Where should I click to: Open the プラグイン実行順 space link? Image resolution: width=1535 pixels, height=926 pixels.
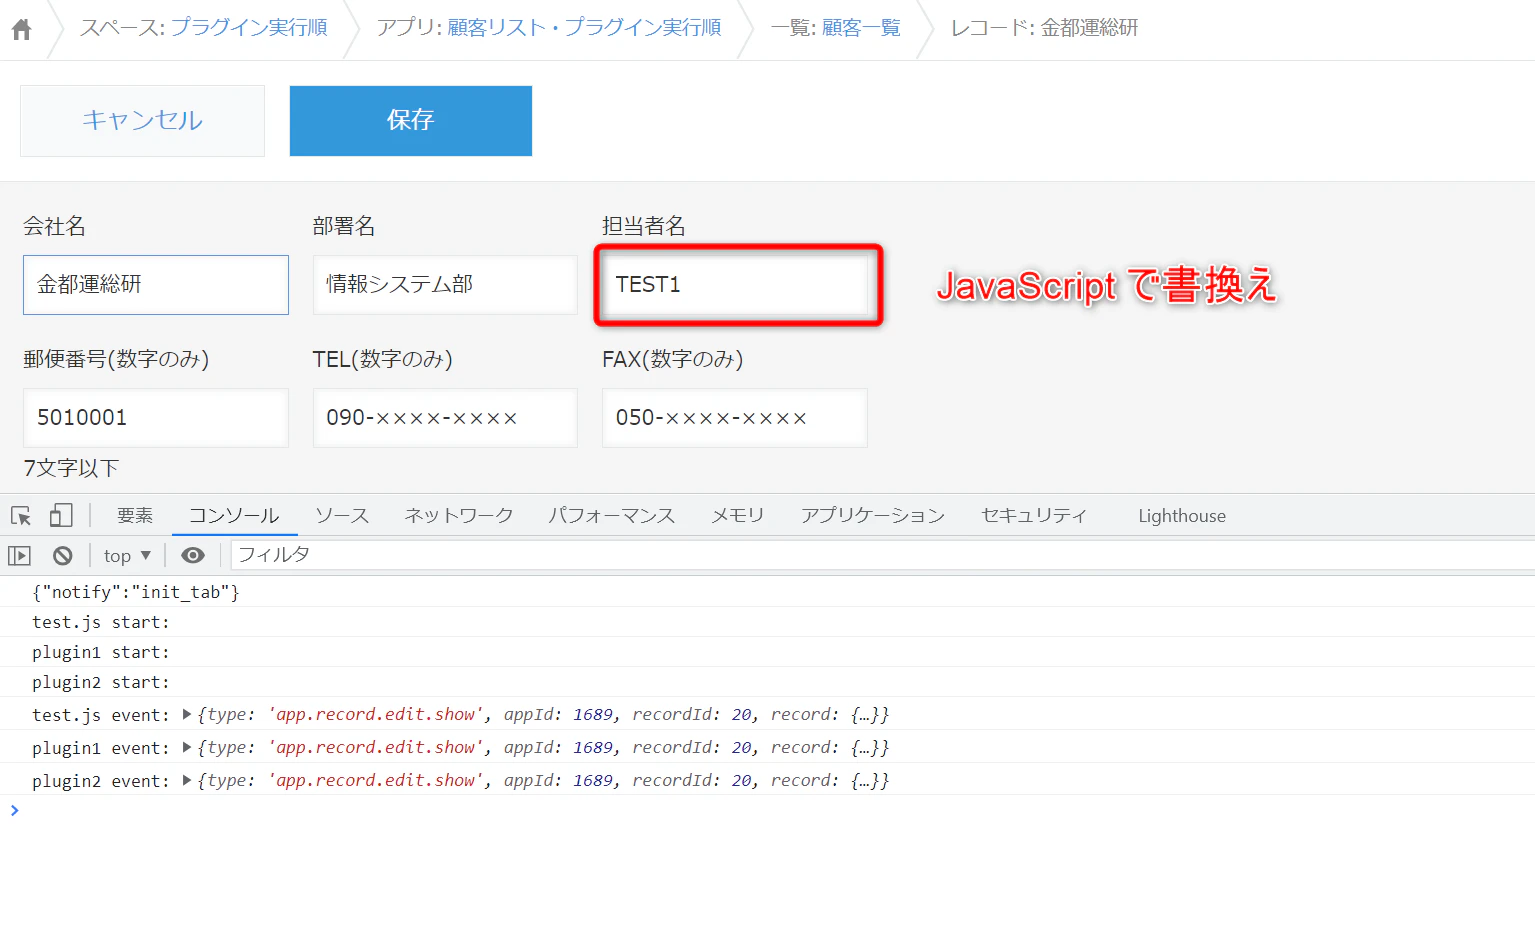pos(248,28)
